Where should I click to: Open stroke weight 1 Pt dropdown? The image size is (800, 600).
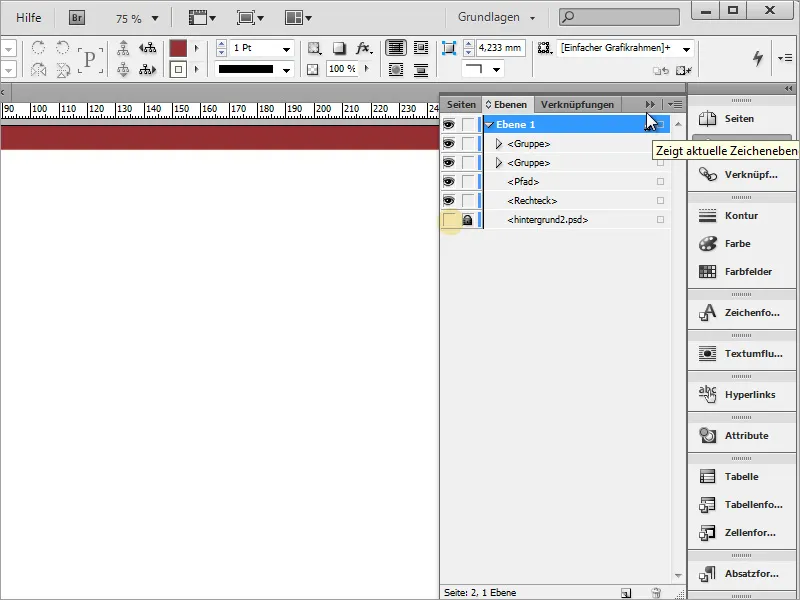(x=286, y=49)
